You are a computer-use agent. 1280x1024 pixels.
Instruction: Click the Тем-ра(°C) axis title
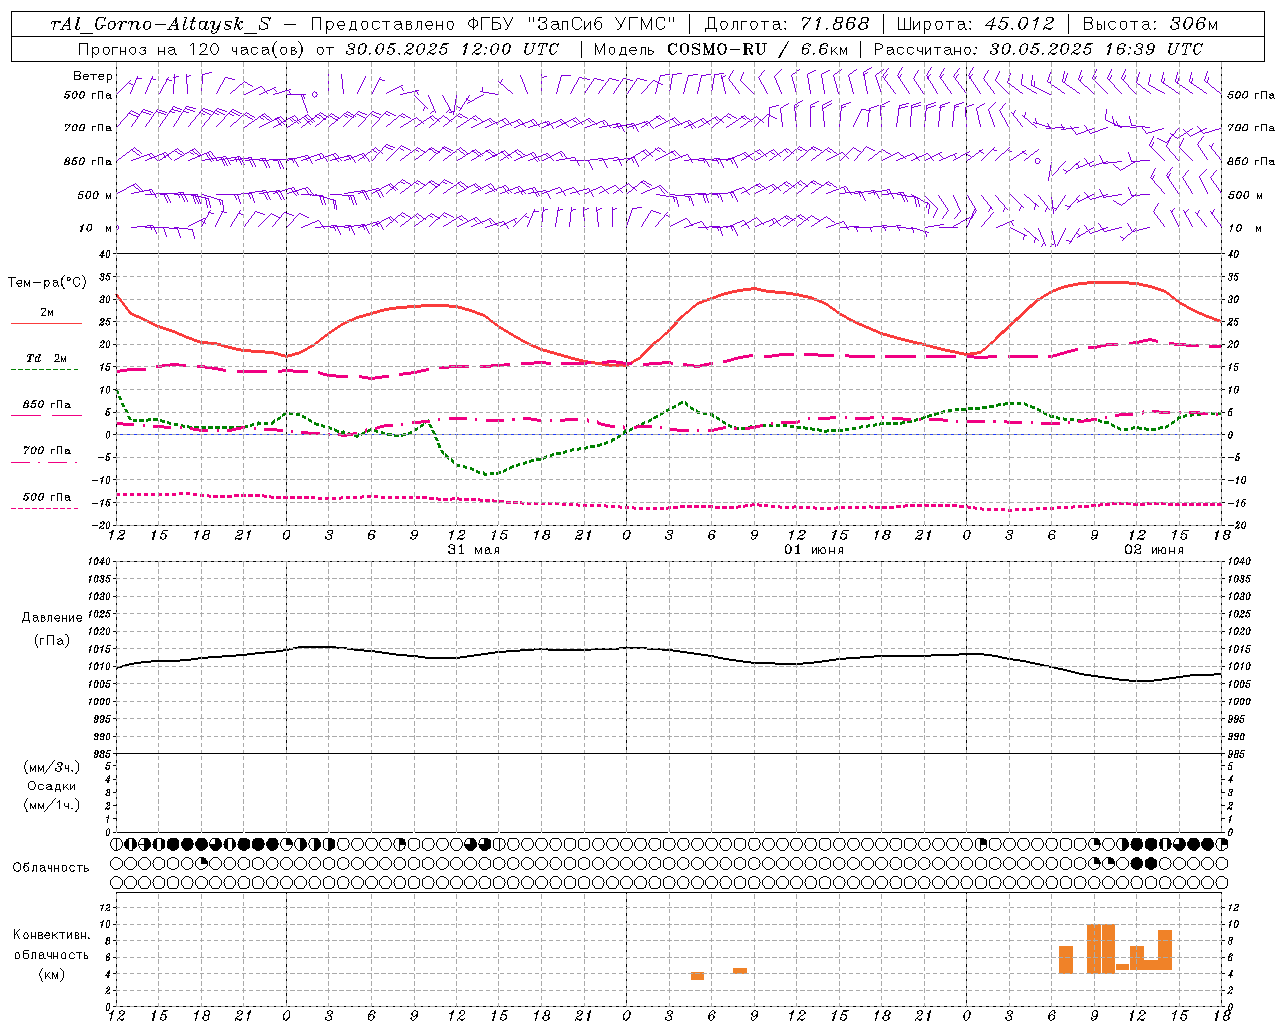[47, 283]
